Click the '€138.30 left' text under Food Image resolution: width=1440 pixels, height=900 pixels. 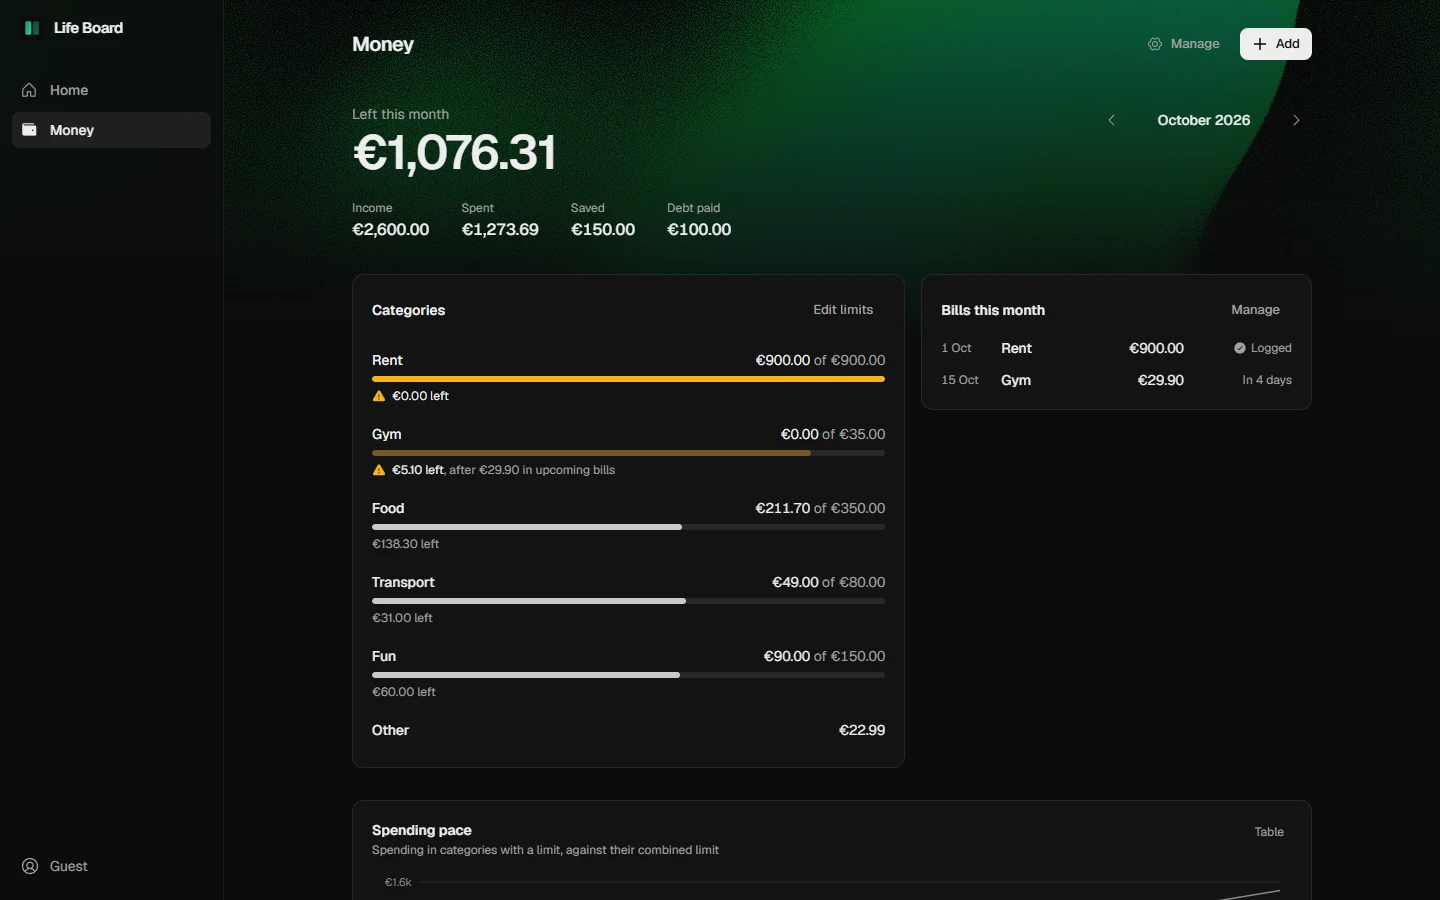tap(405, 544)
